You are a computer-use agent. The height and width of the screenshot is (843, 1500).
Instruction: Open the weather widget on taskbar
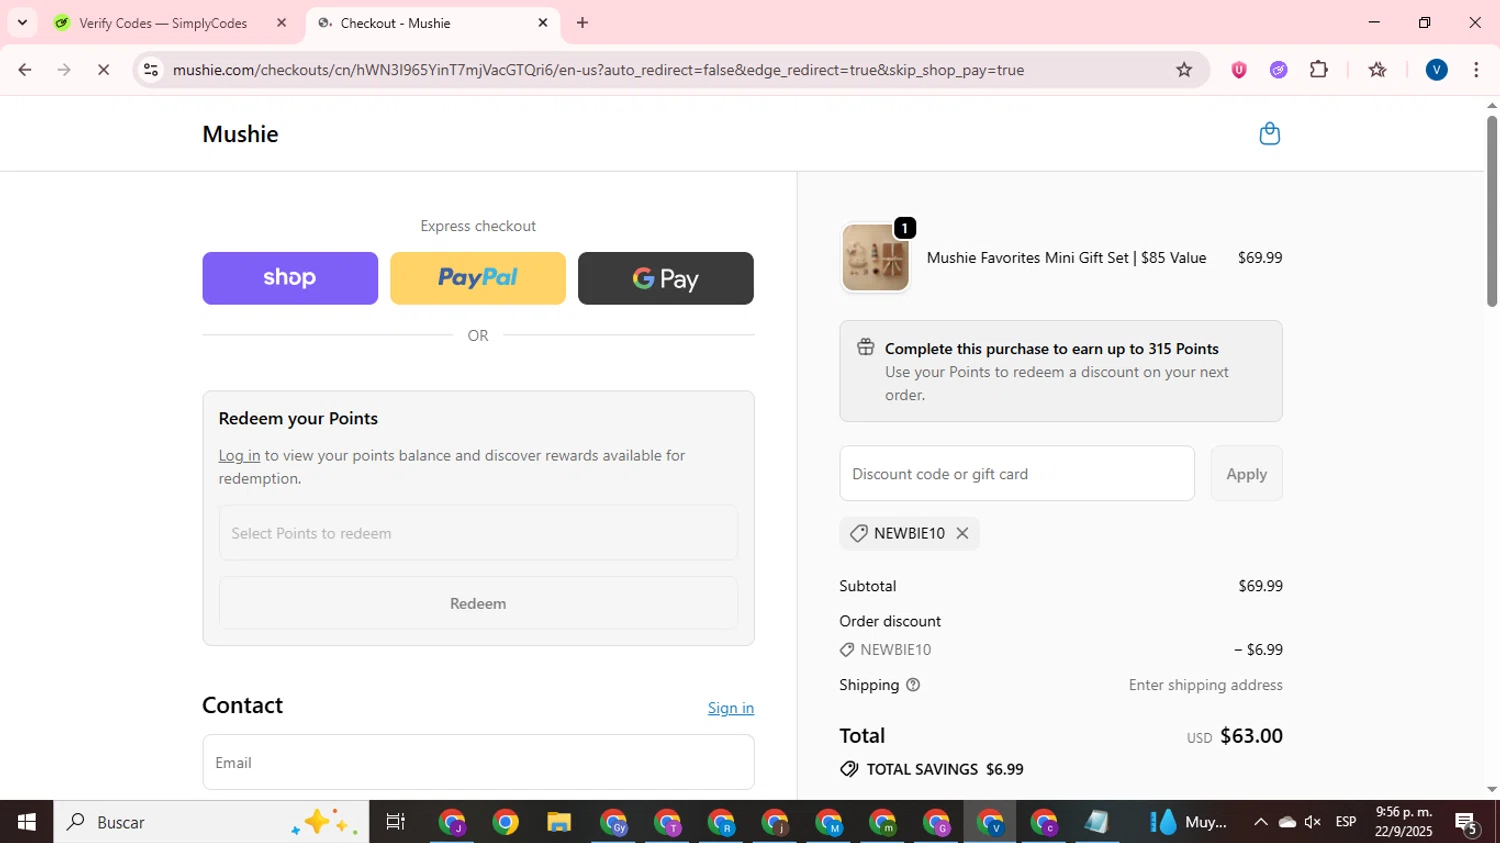pos(1188,822)
